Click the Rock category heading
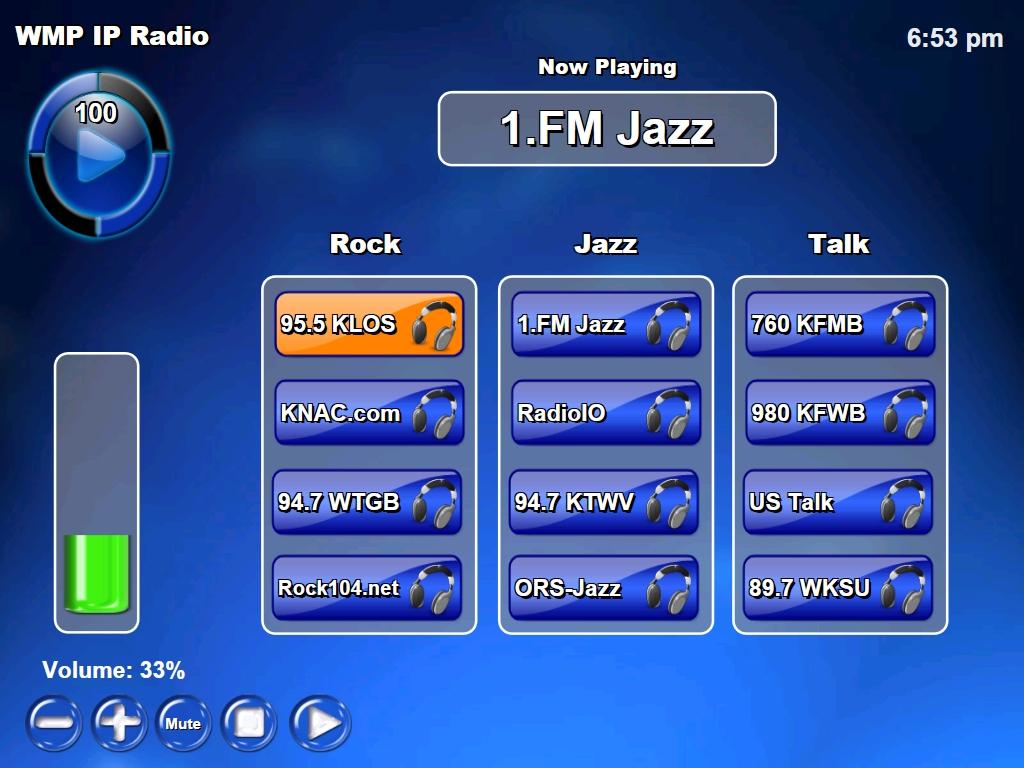The image size is (1024, 768). [x=366, y=244]
